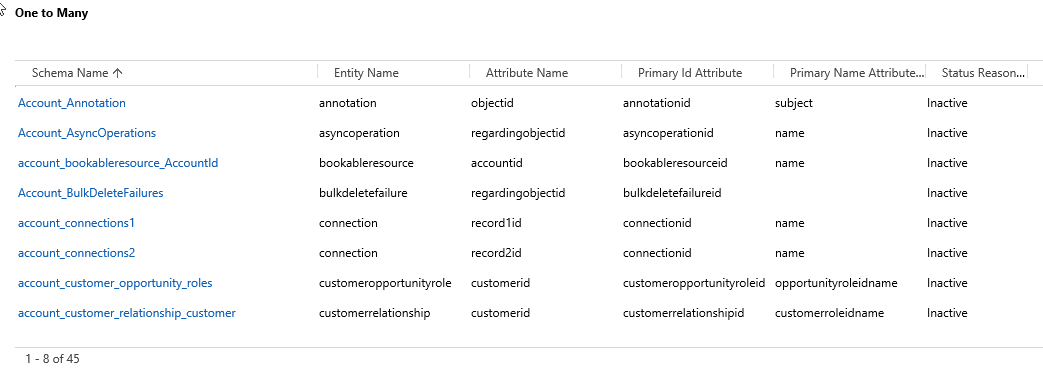Click the Primary Name Attribute column header
Image resolution: width=1043 pixels, height=376 pixels.
[857, 73]
